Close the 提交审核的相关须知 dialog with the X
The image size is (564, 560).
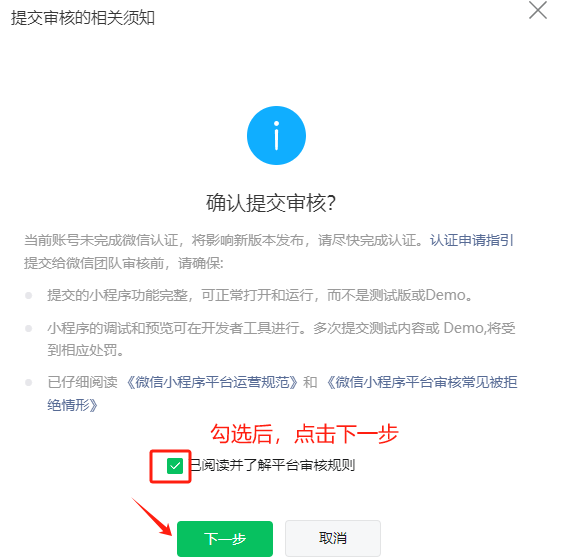[x=538, y=10]
